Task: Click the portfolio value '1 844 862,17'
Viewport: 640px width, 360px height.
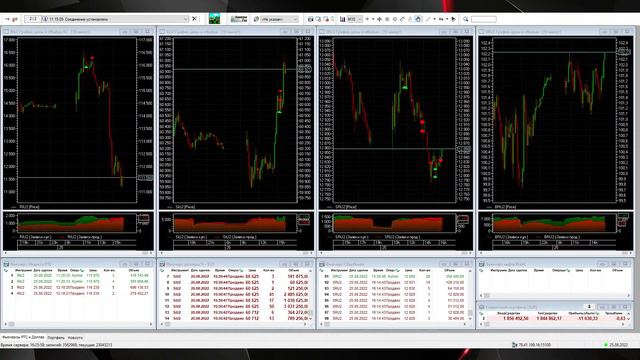Action: [x=549, y=318]
